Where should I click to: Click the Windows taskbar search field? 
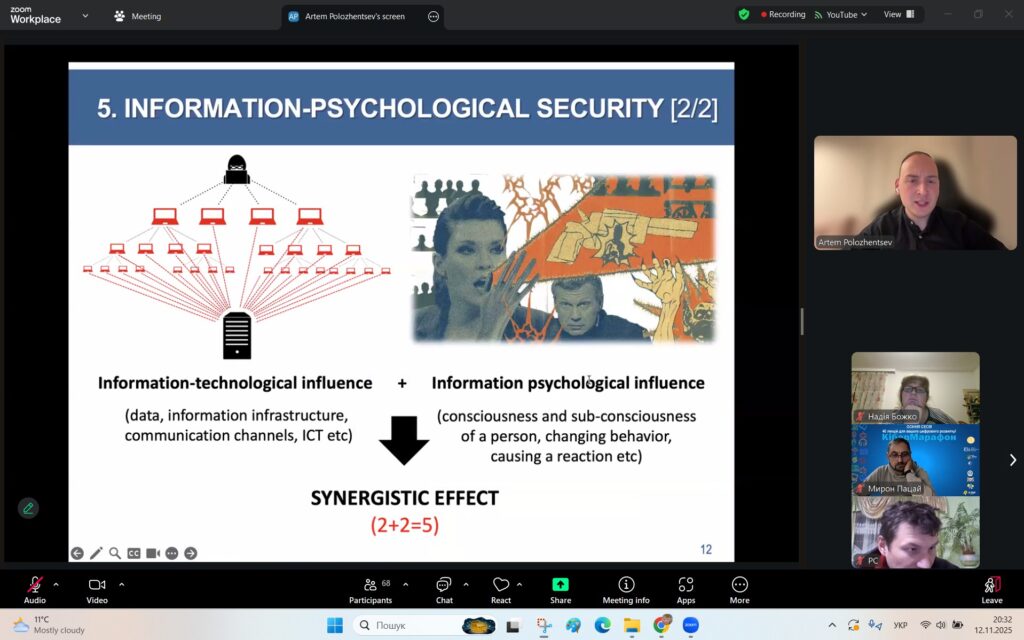click(x=410, y=625)
